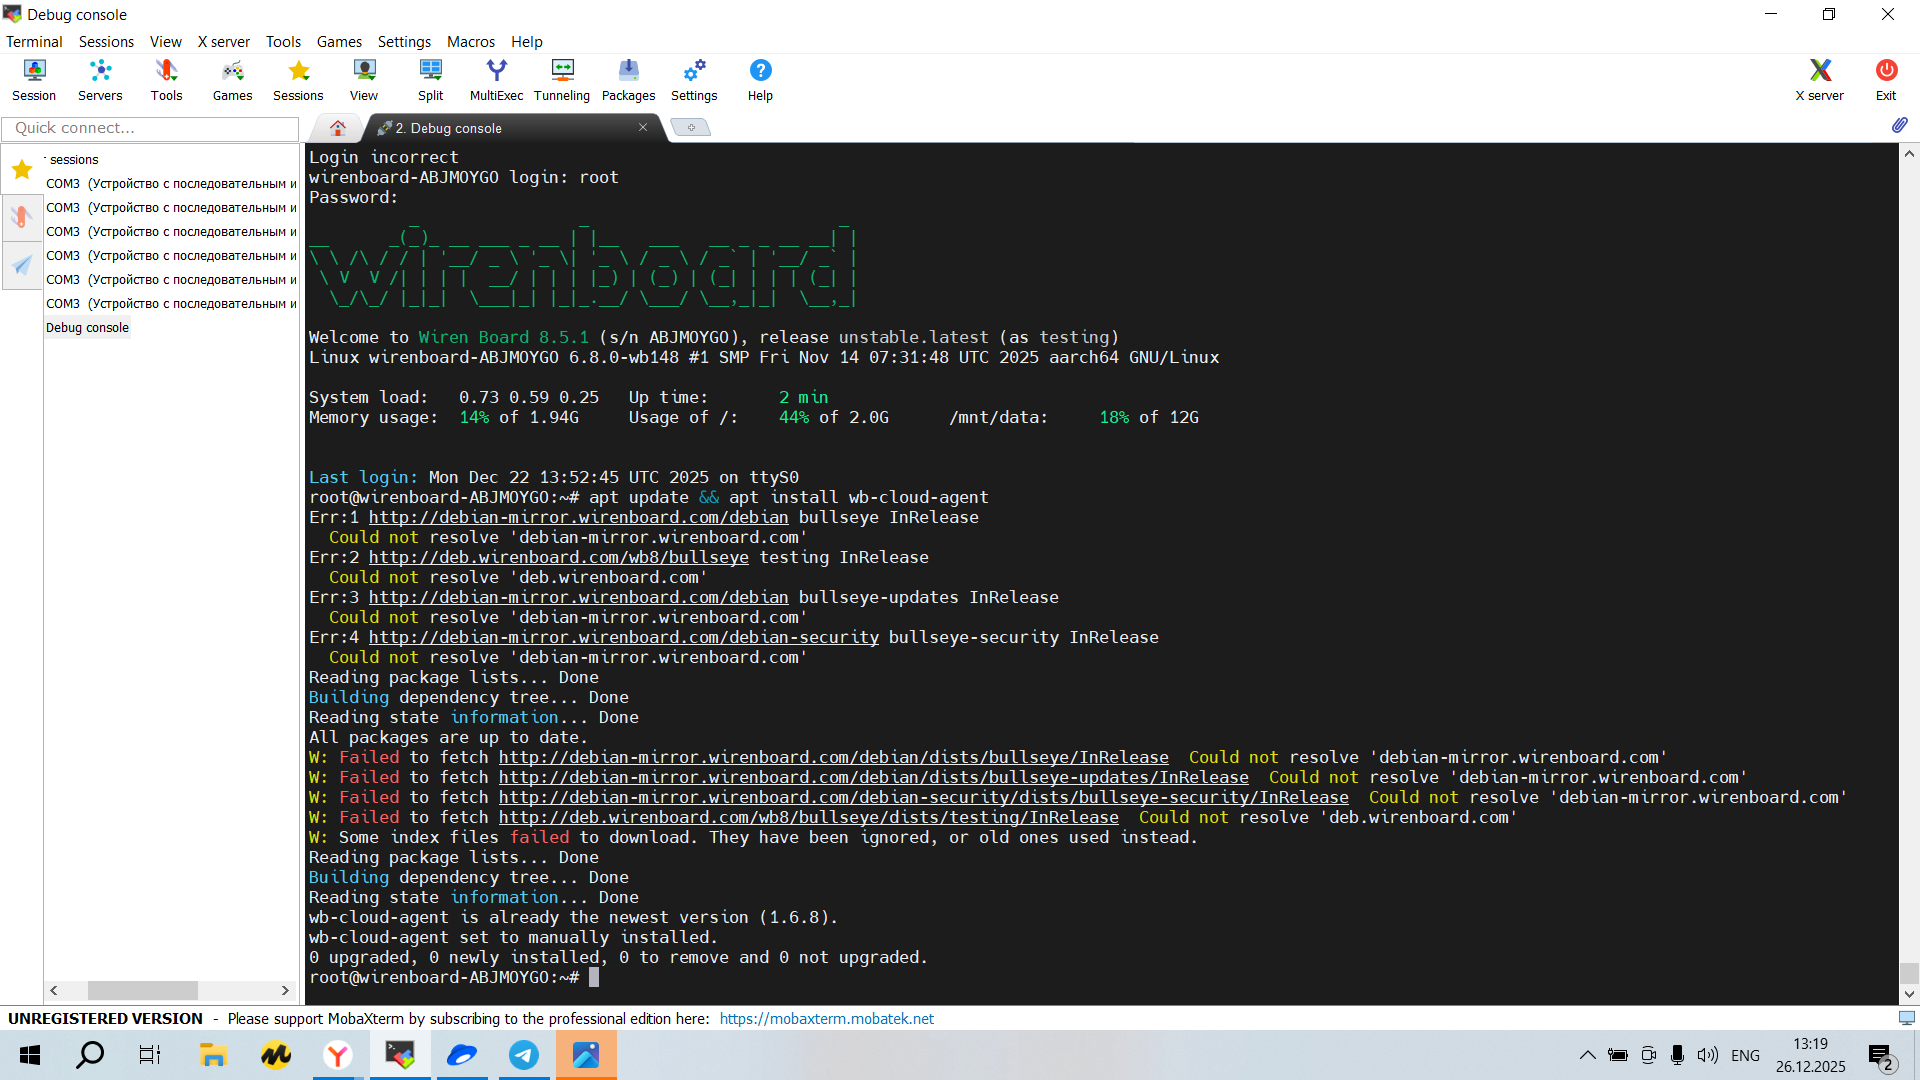Click the Quick connect input field
Screen dimensions: 1920x1080
coord(150,128)
